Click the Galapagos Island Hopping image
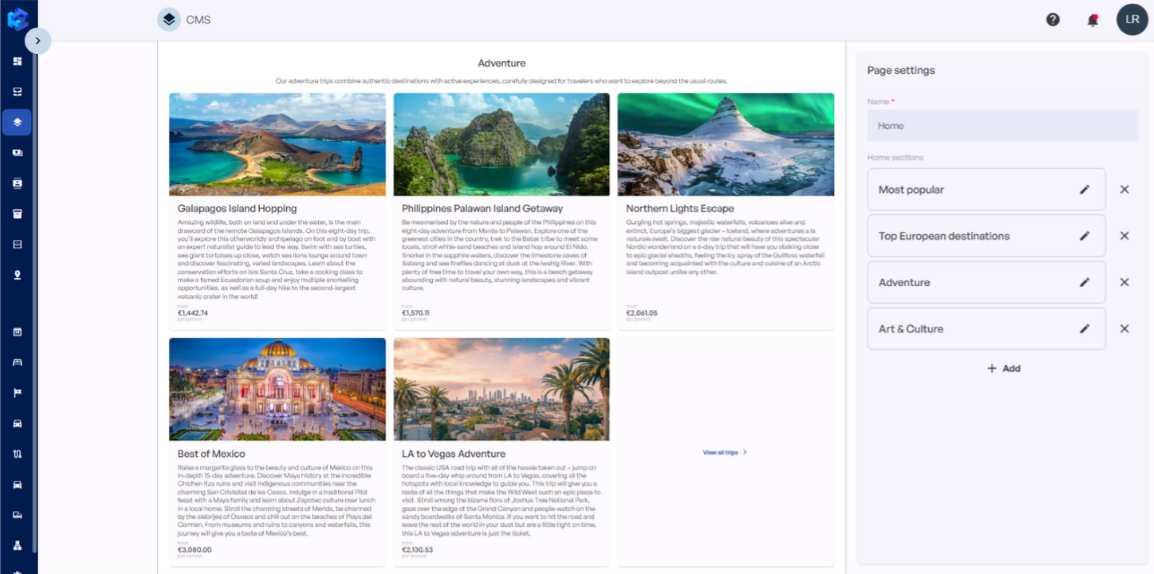This screenshot has width=1154, height=574. click(277, 144)
